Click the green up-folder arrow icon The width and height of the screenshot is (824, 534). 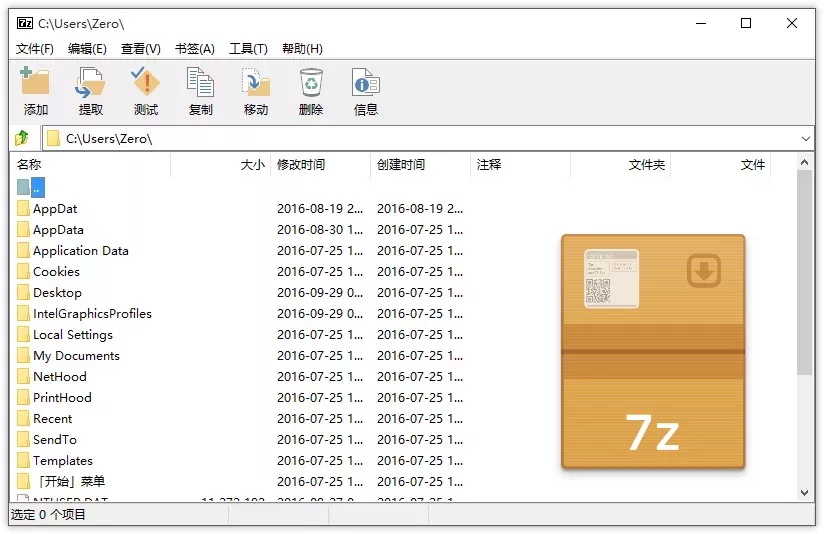coord(22,138)
